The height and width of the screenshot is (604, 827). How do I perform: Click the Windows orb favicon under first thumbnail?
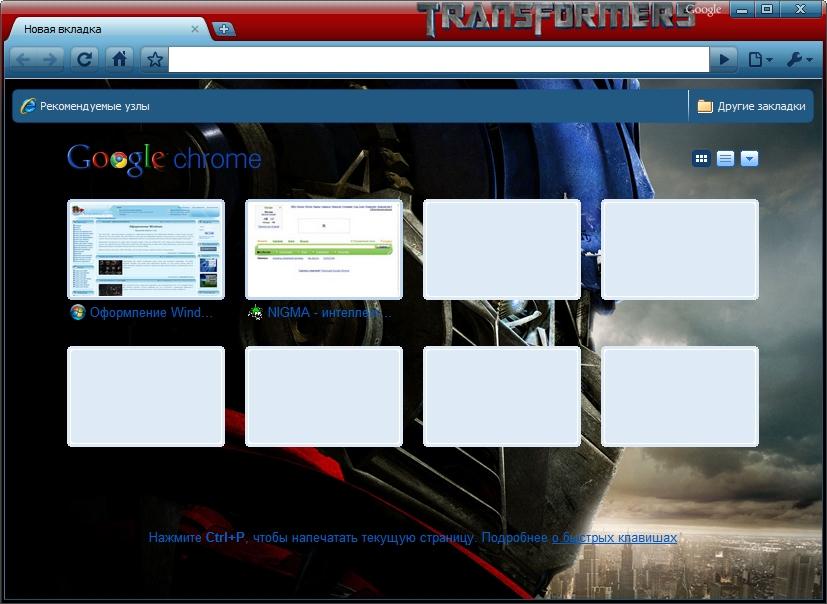(x=77, y=312)
